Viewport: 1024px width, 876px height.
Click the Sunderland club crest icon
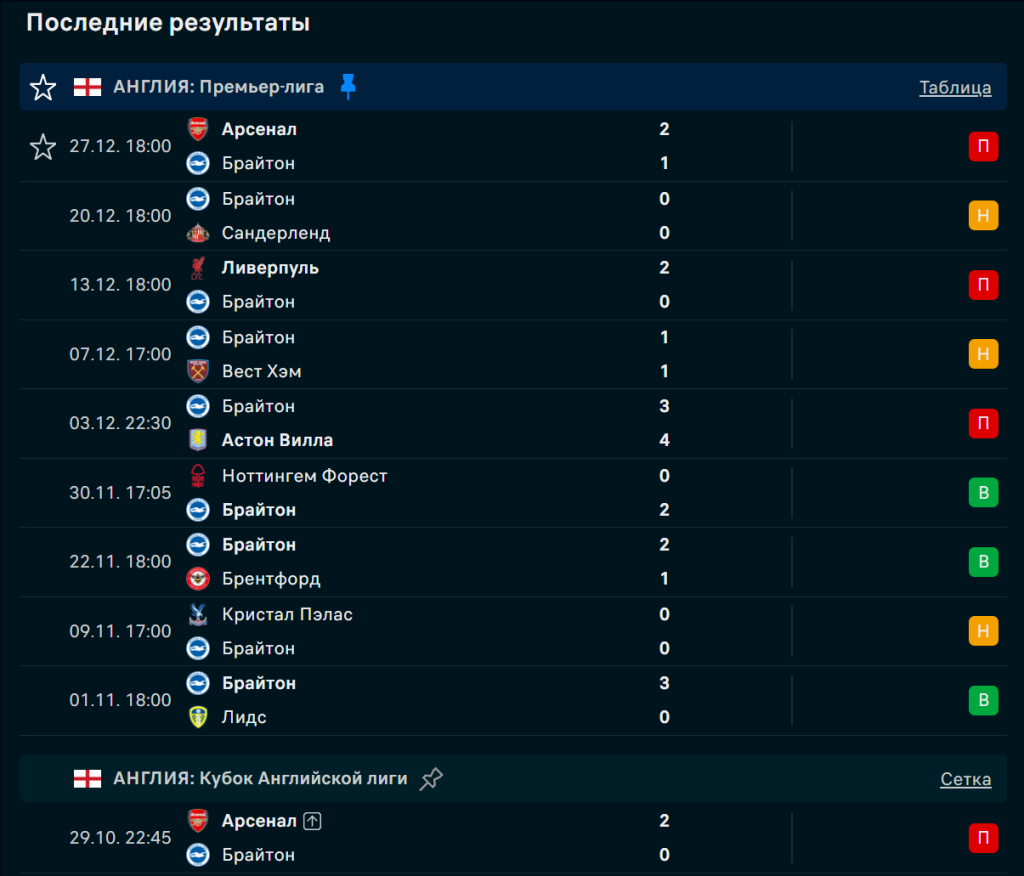[x=198, y=233]
